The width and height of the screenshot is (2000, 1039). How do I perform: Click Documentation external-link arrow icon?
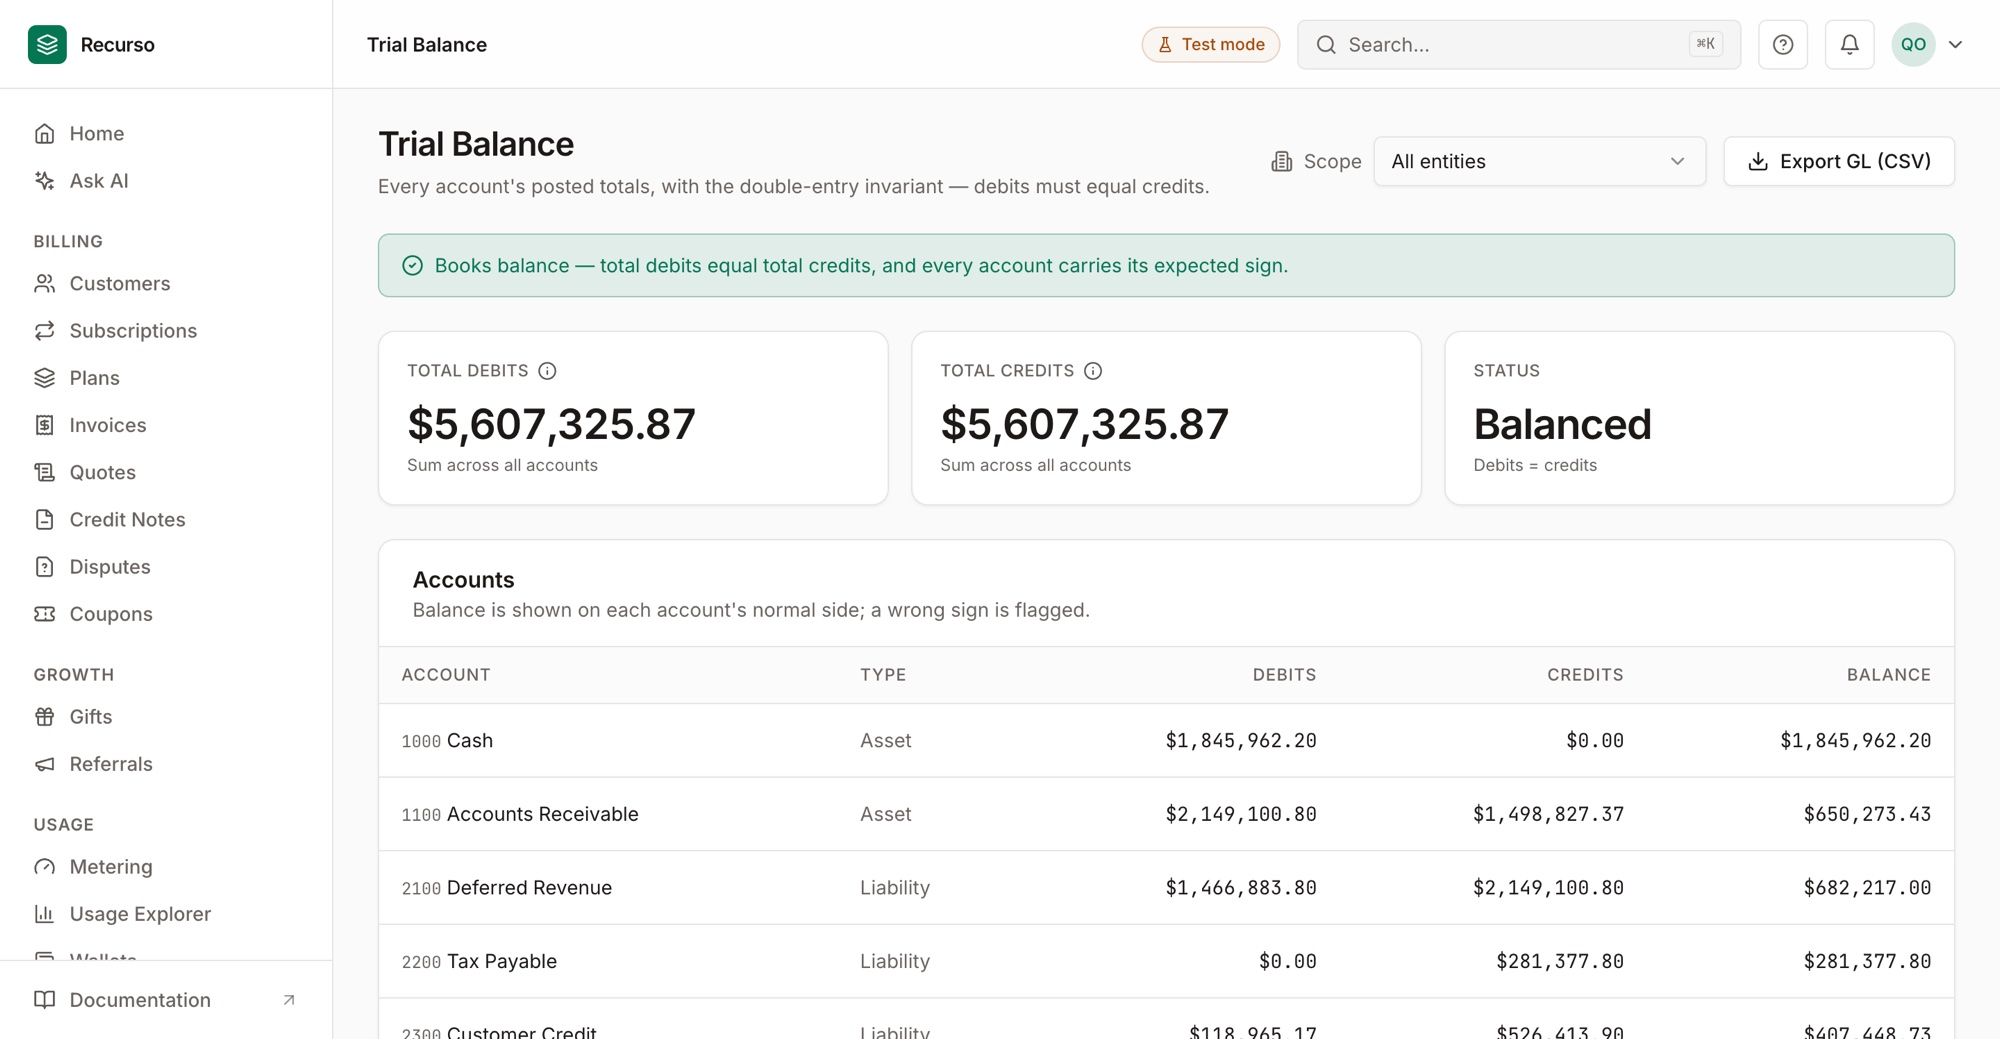click(x=289, y=1000)
